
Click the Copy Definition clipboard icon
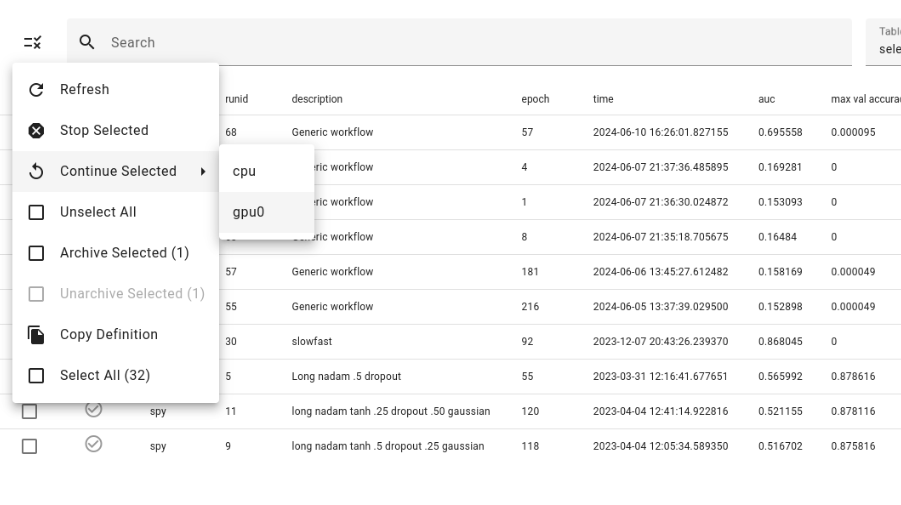coord(36,335)
